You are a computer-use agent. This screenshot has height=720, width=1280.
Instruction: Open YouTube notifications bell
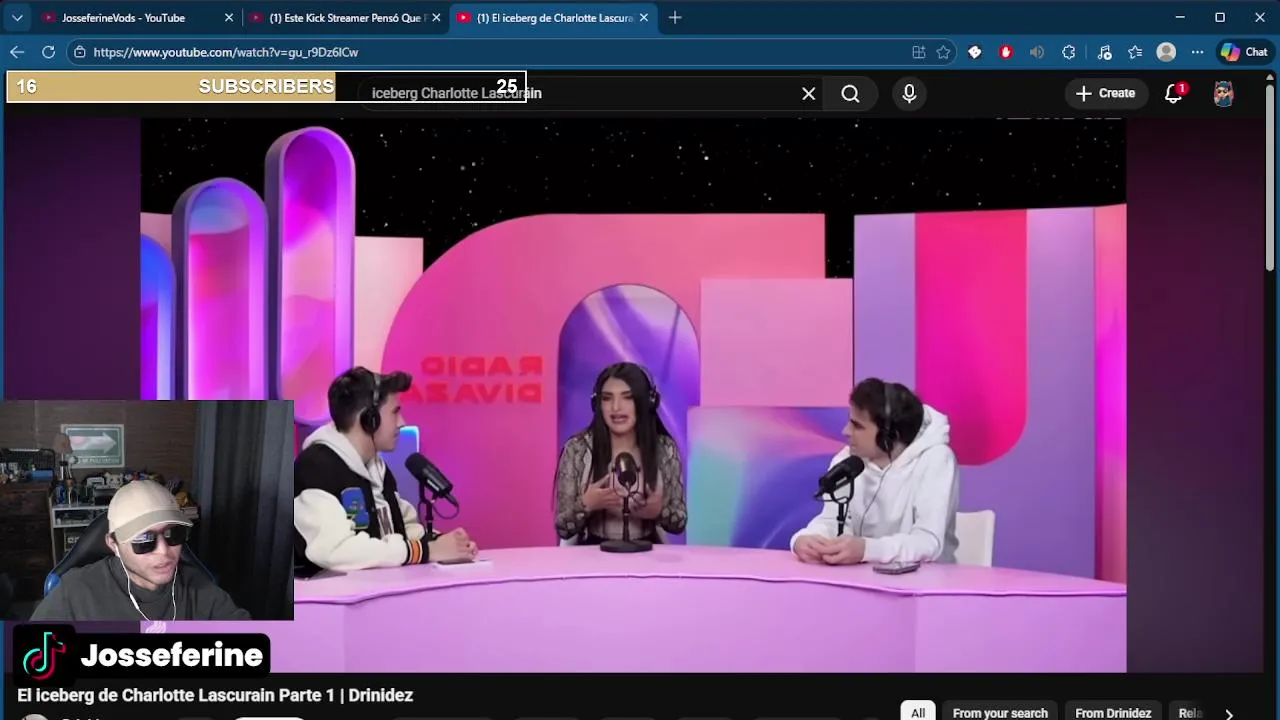(1174, 93)
